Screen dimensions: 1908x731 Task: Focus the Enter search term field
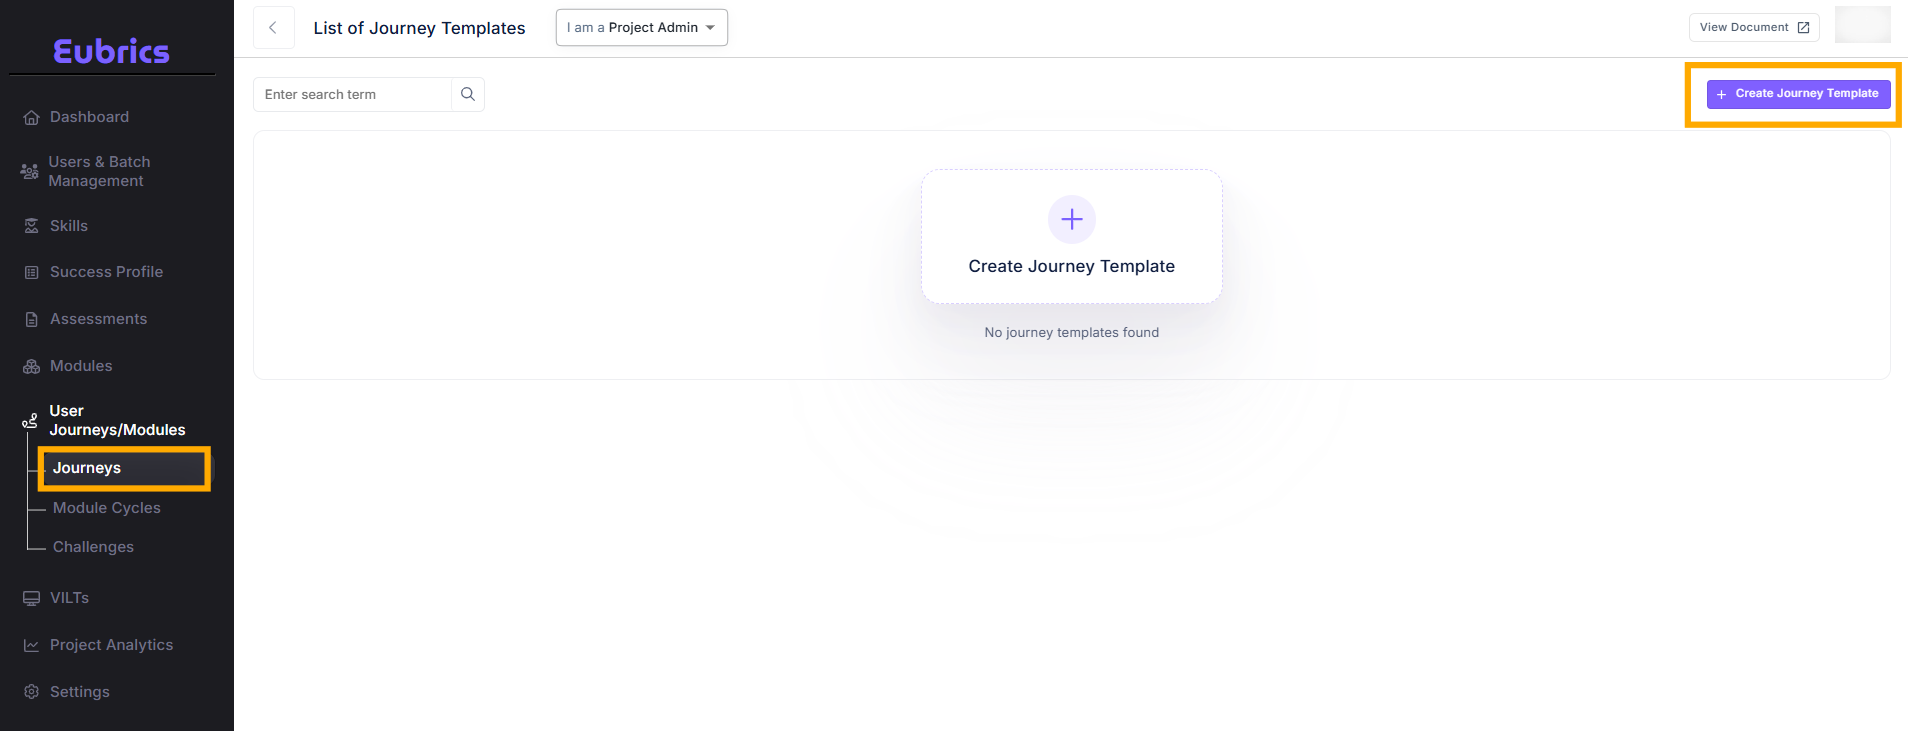point(352,94)
